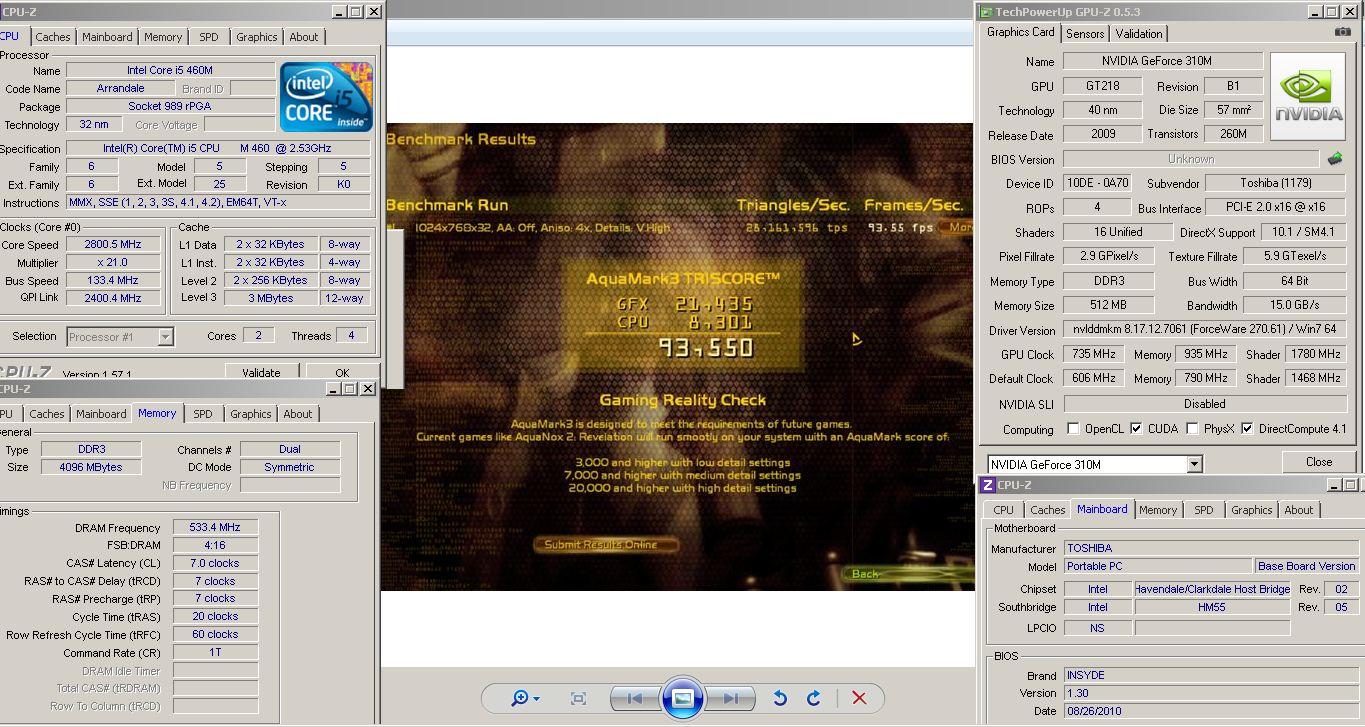Open About tab in top CPU-Z window
The image size is (1365, 727).
click(303, 37)
